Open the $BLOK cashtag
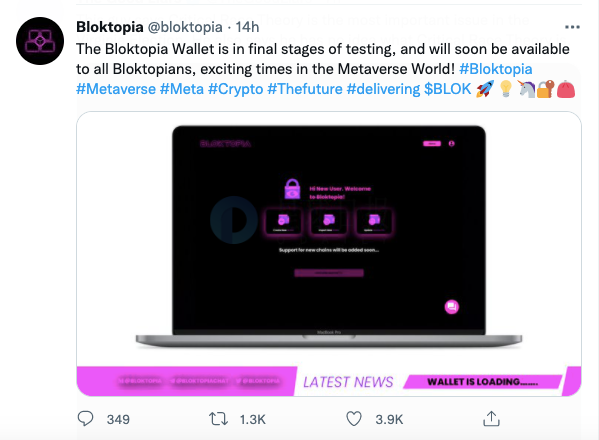This screenshot has height=440, width=599. coord(448,89)
